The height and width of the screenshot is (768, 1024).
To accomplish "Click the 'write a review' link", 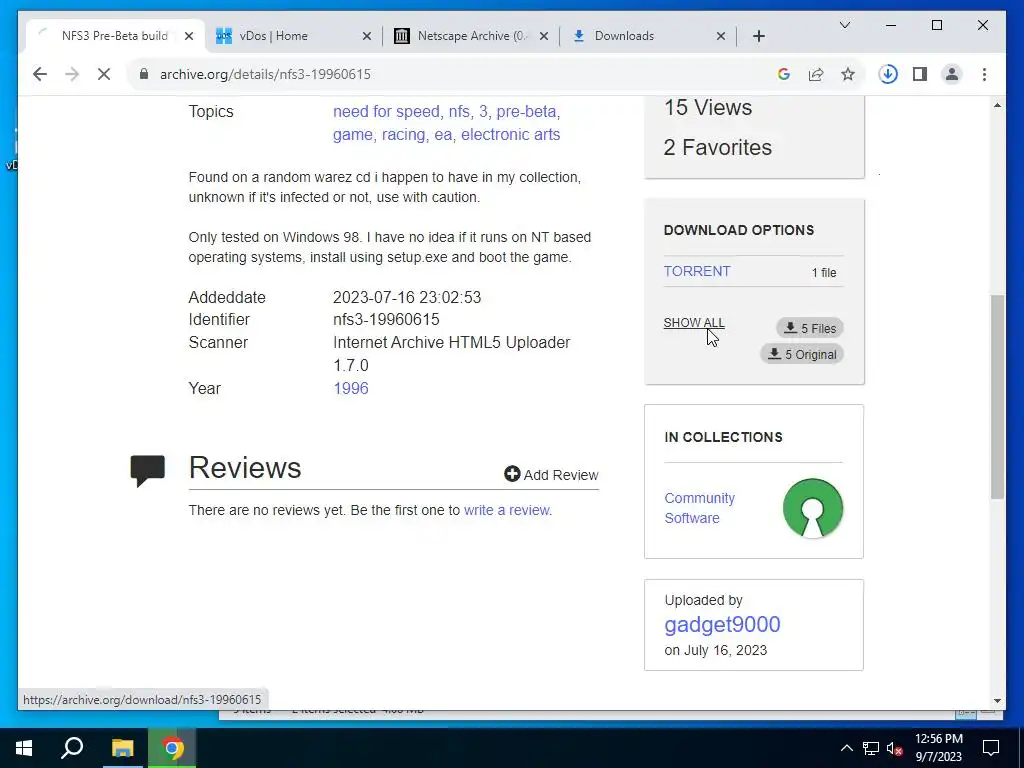I will pyautogui.click(x=507, y=510).
